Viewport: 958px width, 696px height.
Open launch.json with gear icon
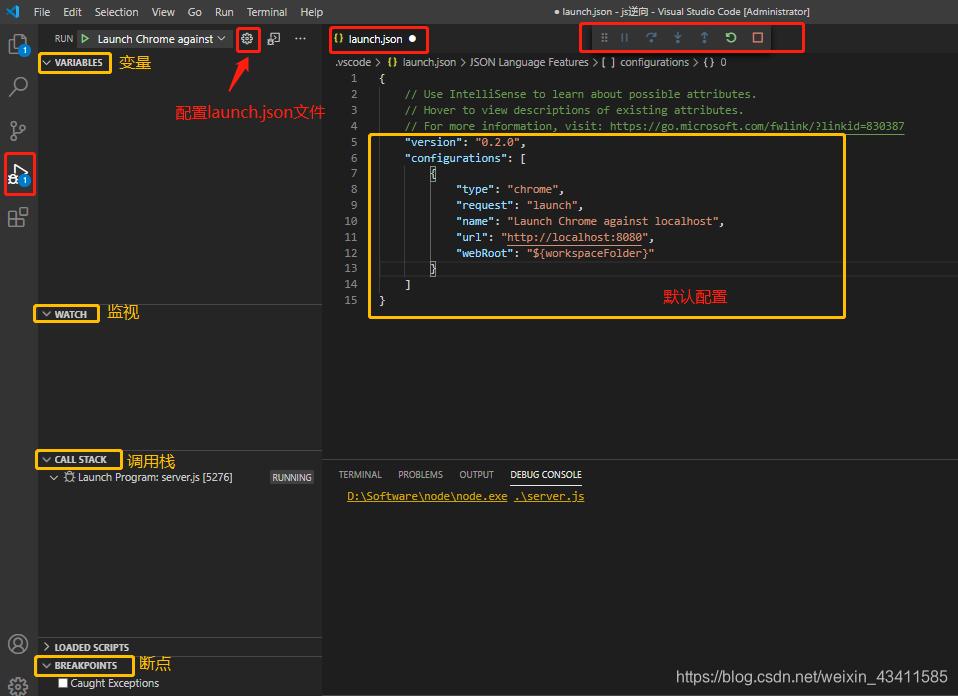coord(247,38)
